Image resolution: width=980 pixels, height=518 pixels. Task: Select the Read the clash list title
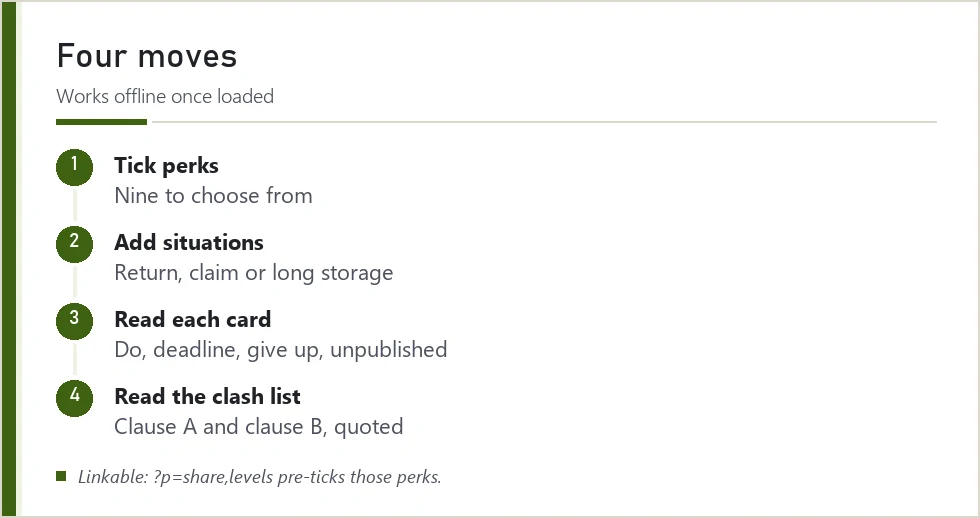(208, 396)
